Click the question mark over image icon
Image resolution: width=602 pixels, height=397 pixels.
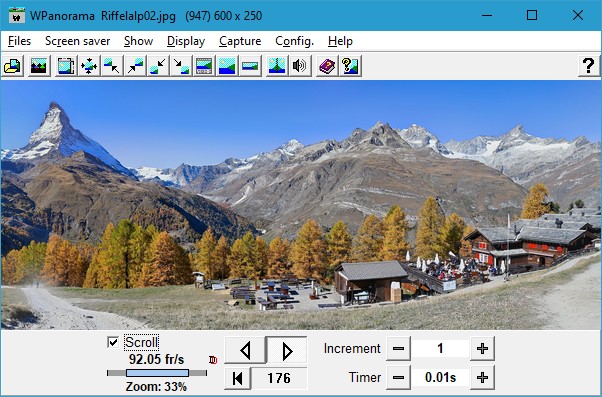[x=350, y=66]
